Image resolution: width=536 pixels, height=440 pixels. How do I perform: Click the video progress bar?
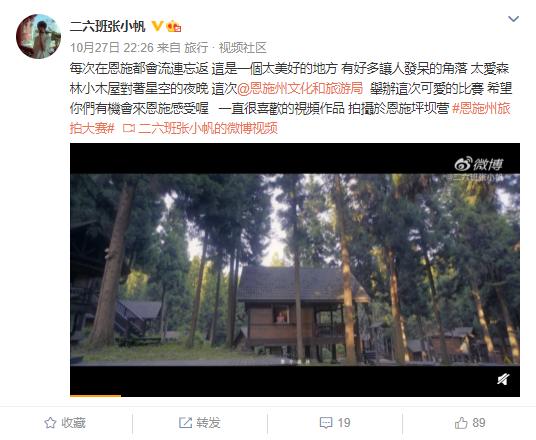[x=295, y=396]
